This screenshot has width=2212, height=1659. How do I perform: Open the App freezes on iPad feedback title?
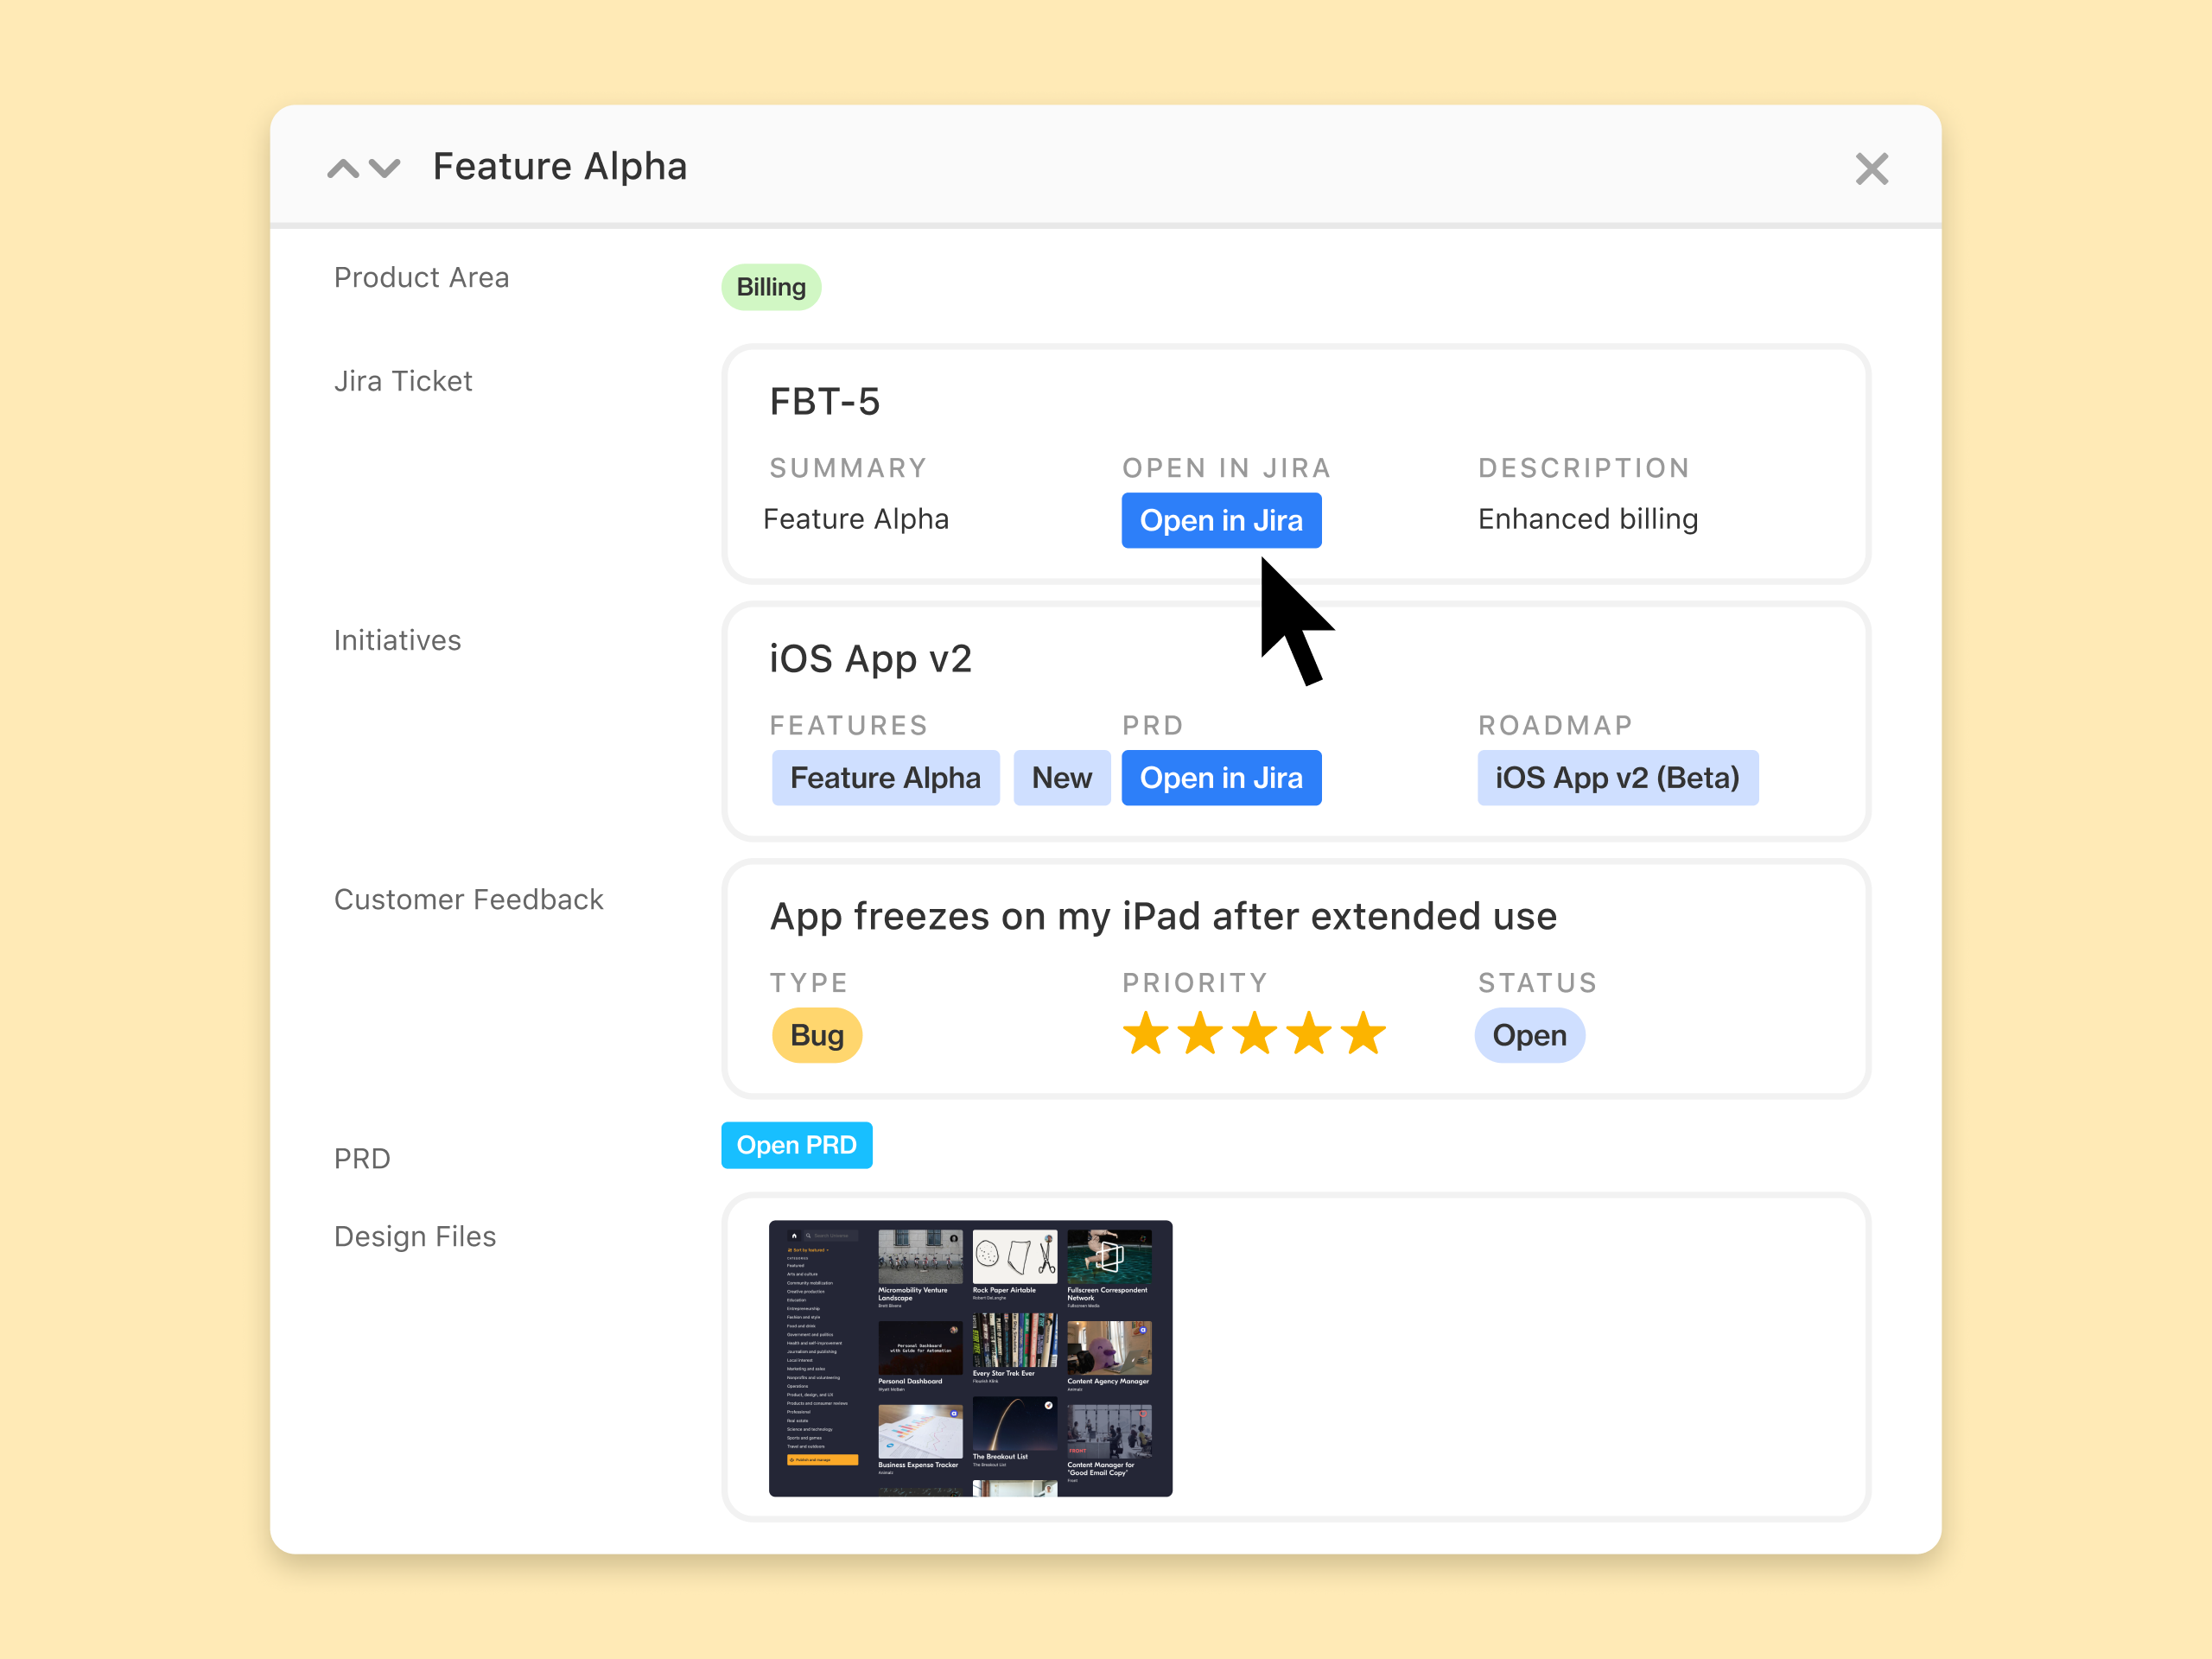[x=1163, y=916]
